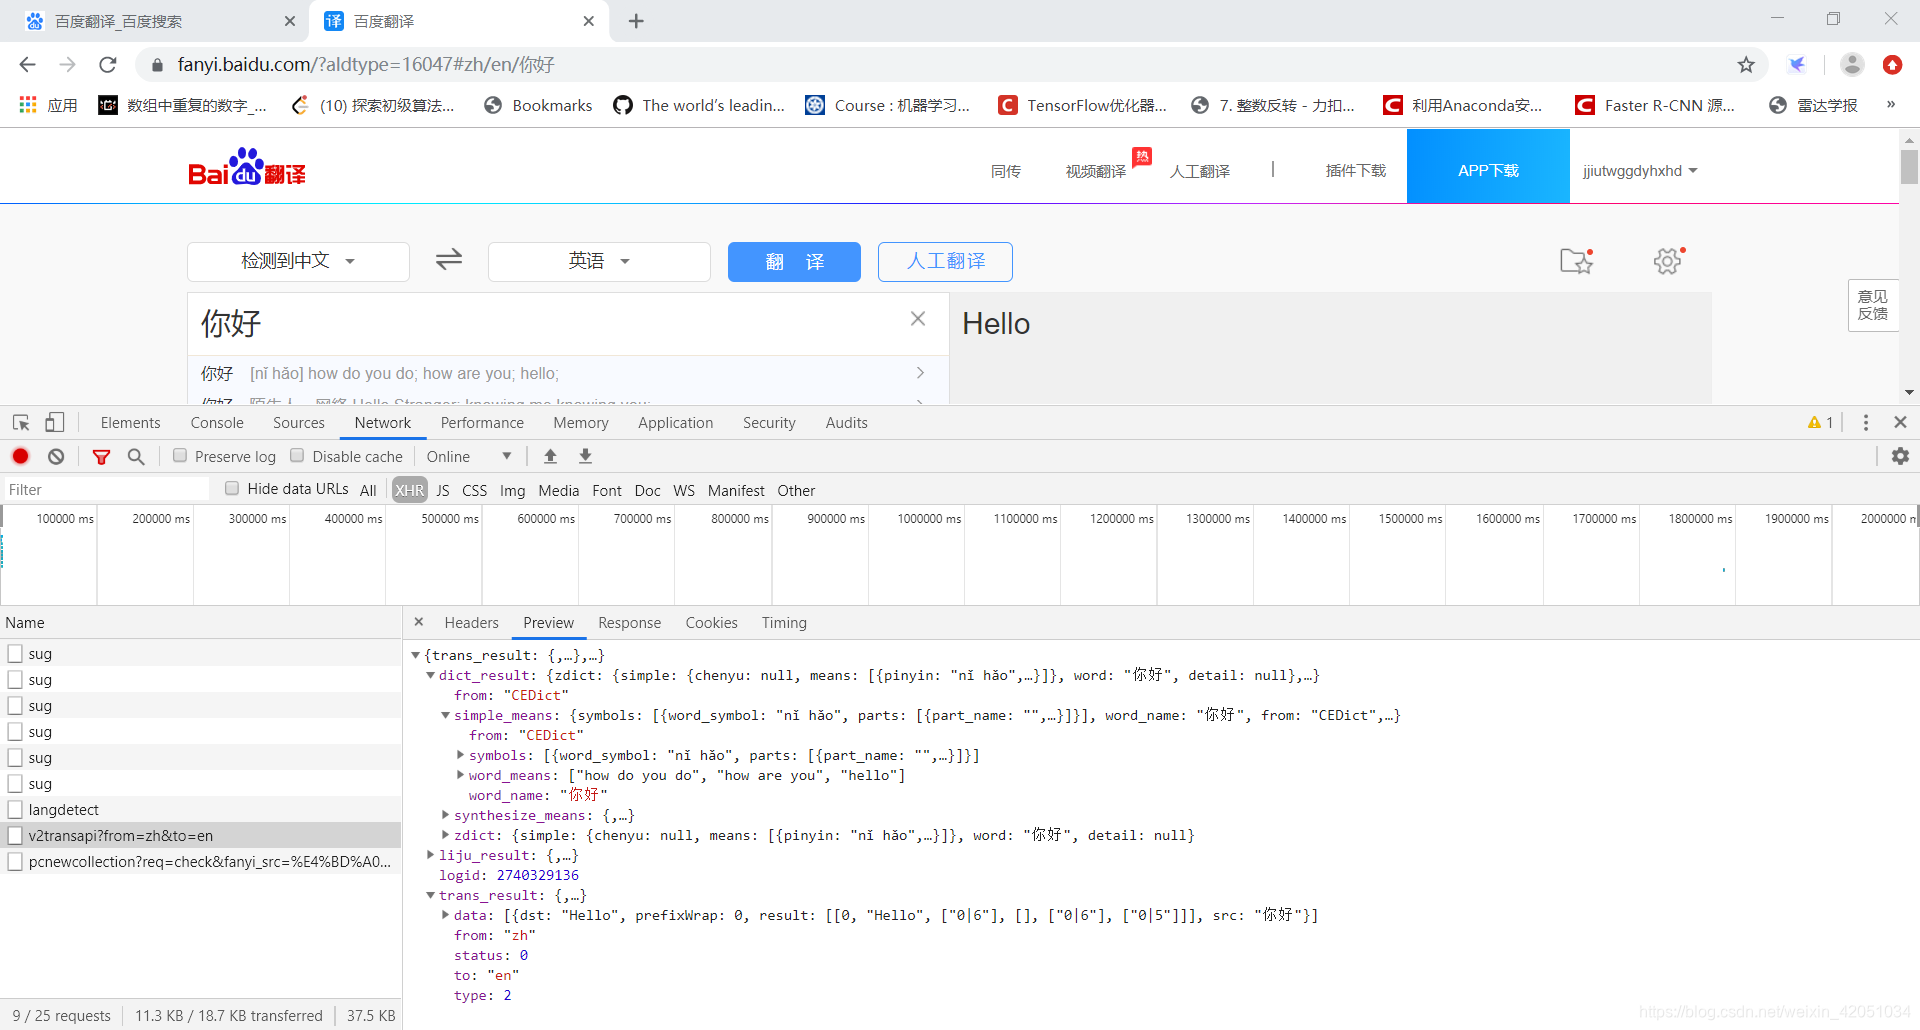Close the request details pane
The width and height of the screenshot is (1920, 1030).
419,622
